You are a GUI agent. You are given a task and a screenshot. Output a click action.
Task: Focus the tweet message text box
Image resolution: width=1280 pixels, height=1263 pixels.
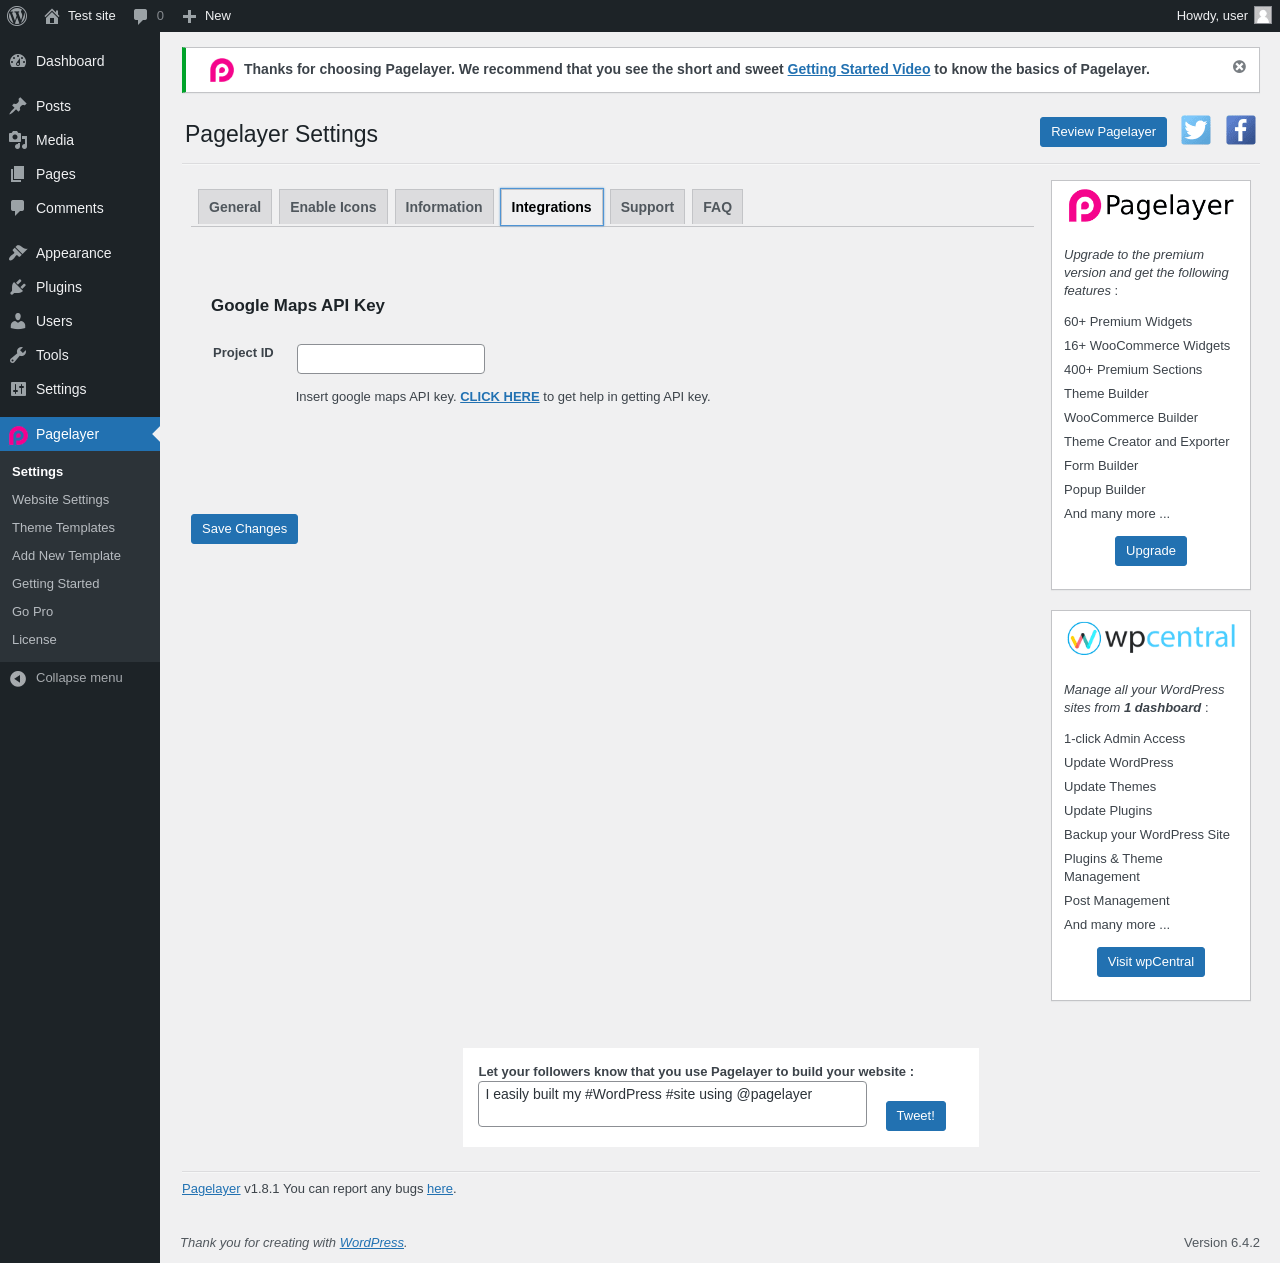click(672, 1104)
